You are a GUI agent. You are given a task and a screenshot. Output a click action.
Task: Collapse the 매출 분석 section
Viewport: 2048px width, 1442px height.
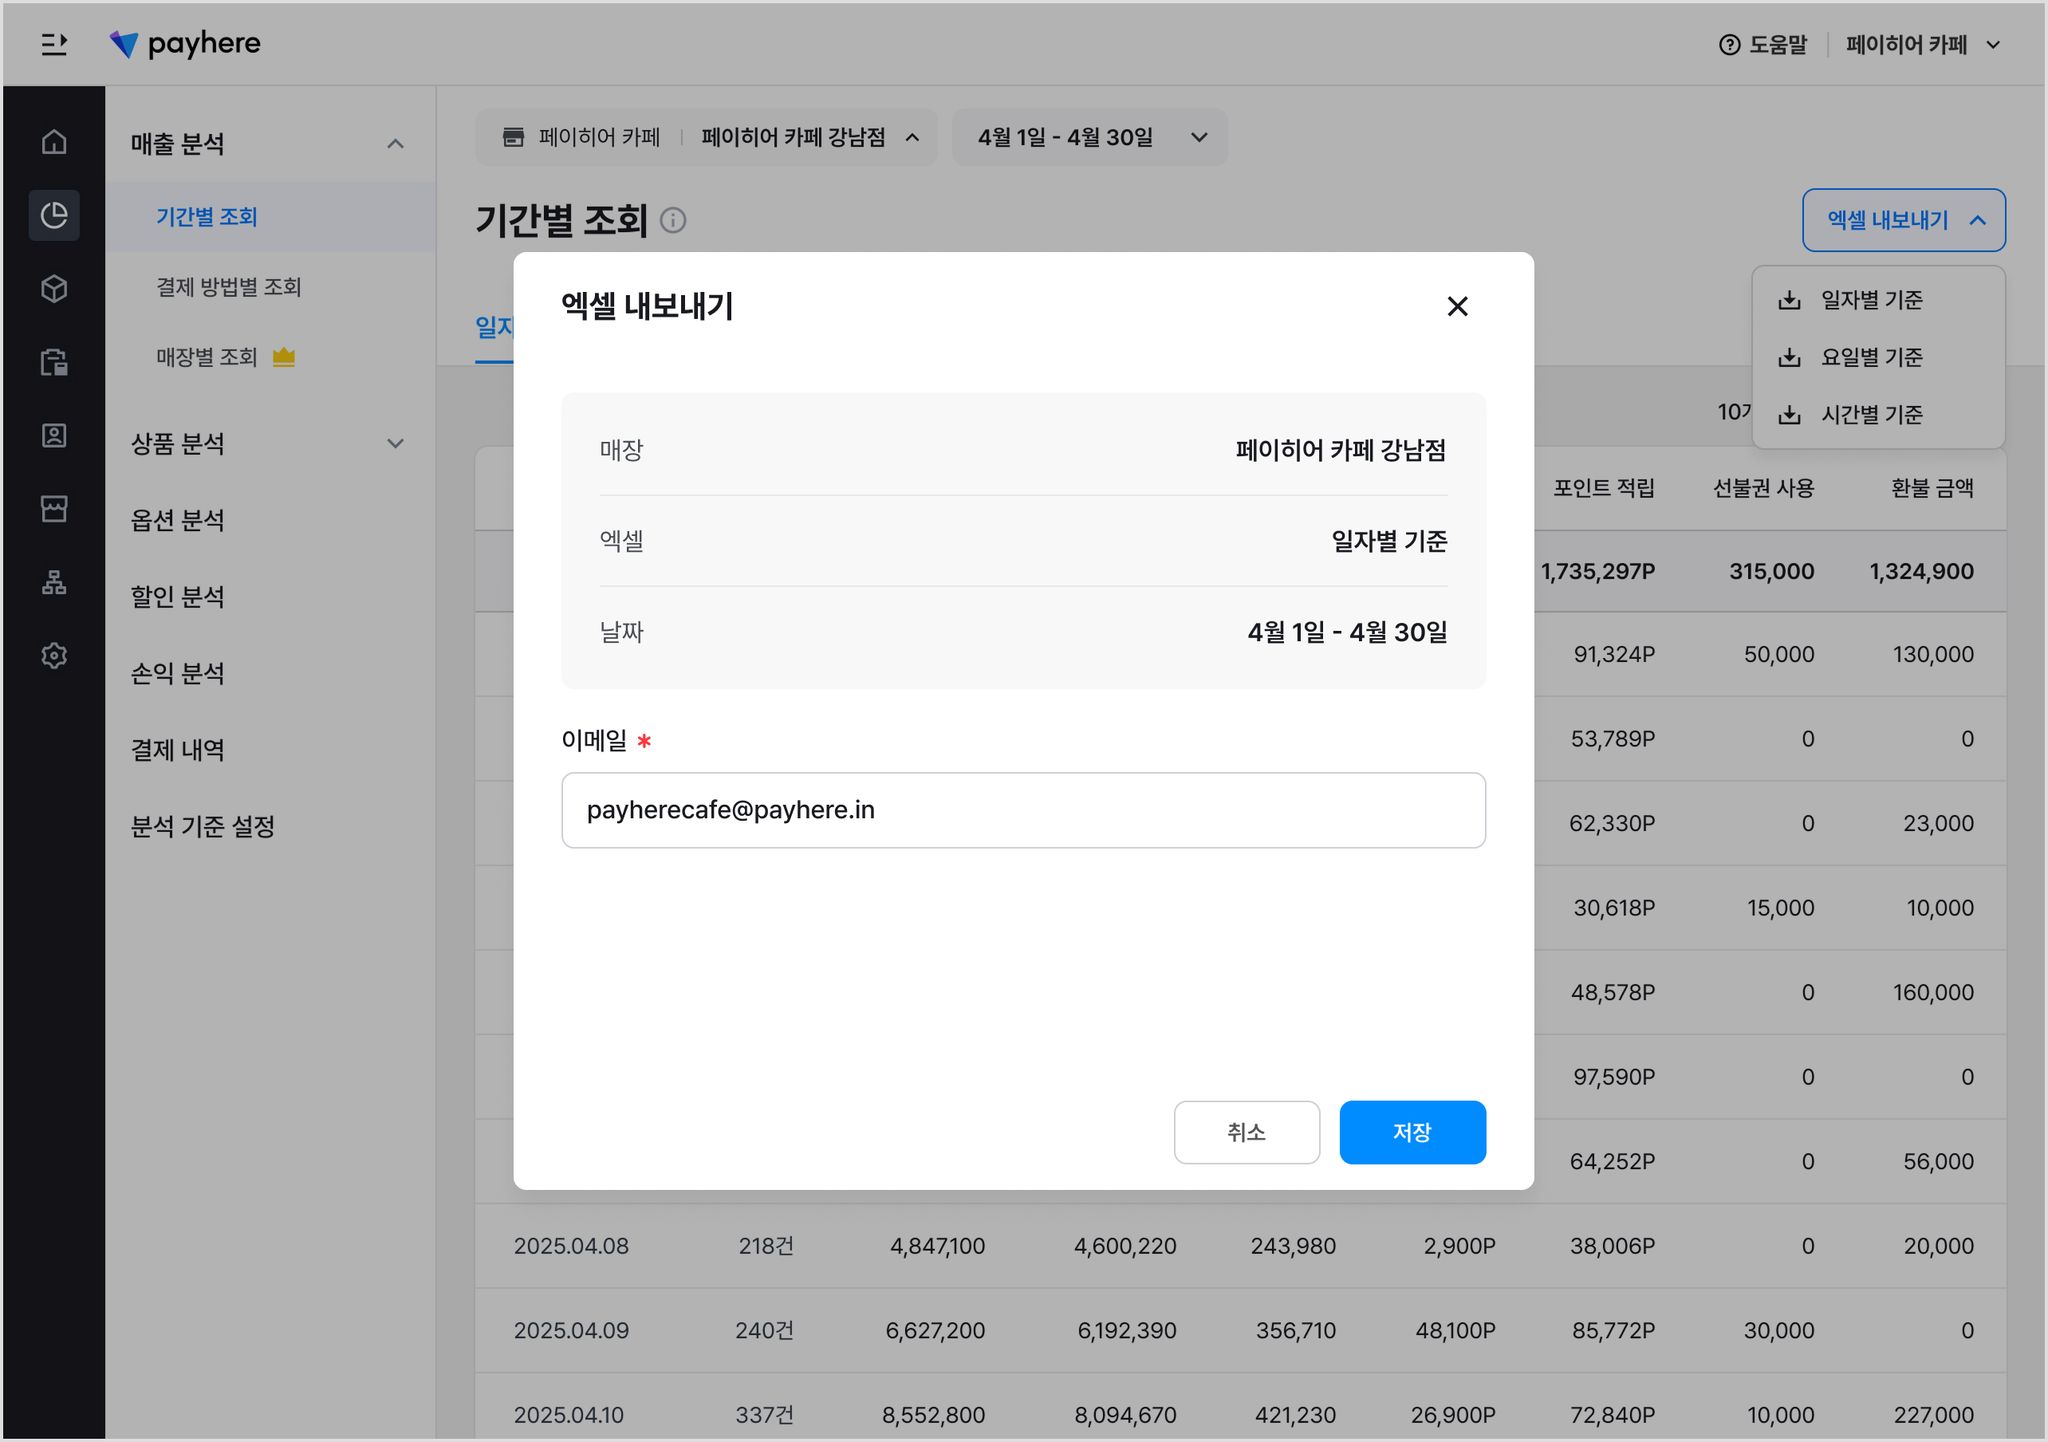tap(395, 144)
